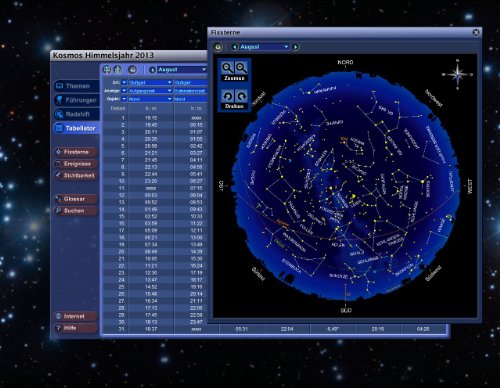This screenshot has height=388, width=500.
Task: Open the Führungen section
Action: tap(76, 100)
